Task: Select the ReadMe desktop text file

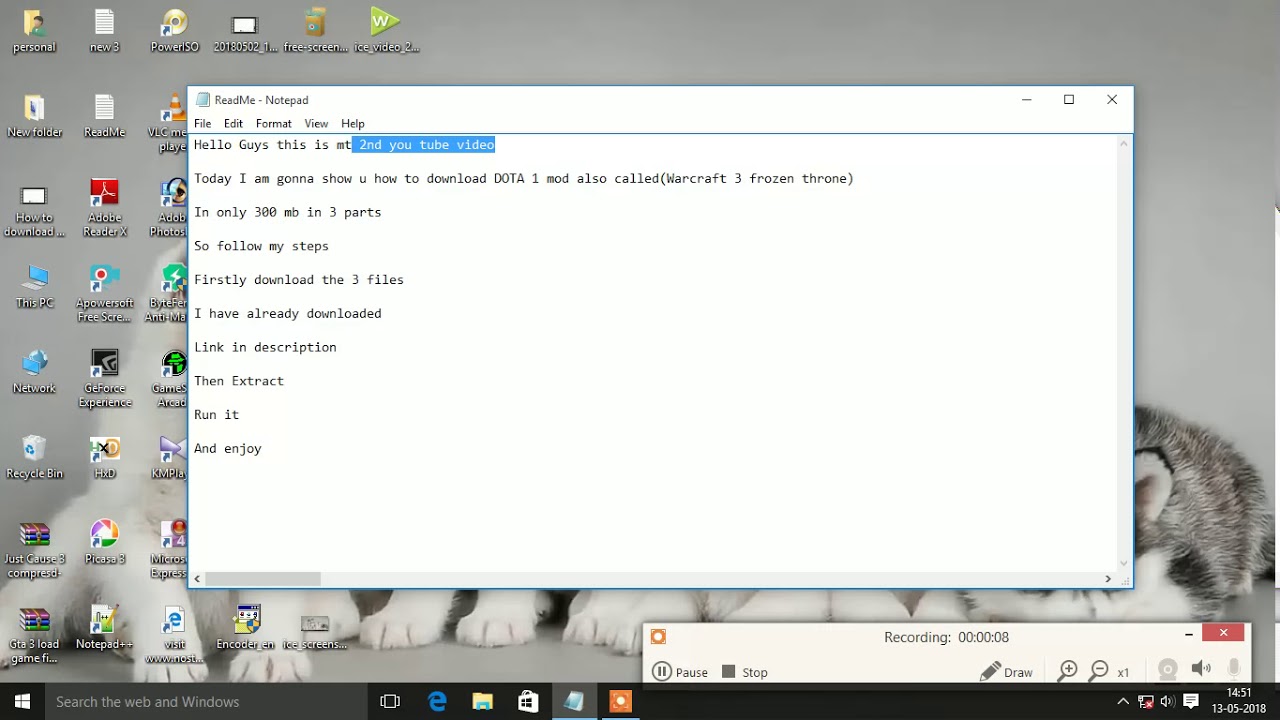Action: coord(104,116)
